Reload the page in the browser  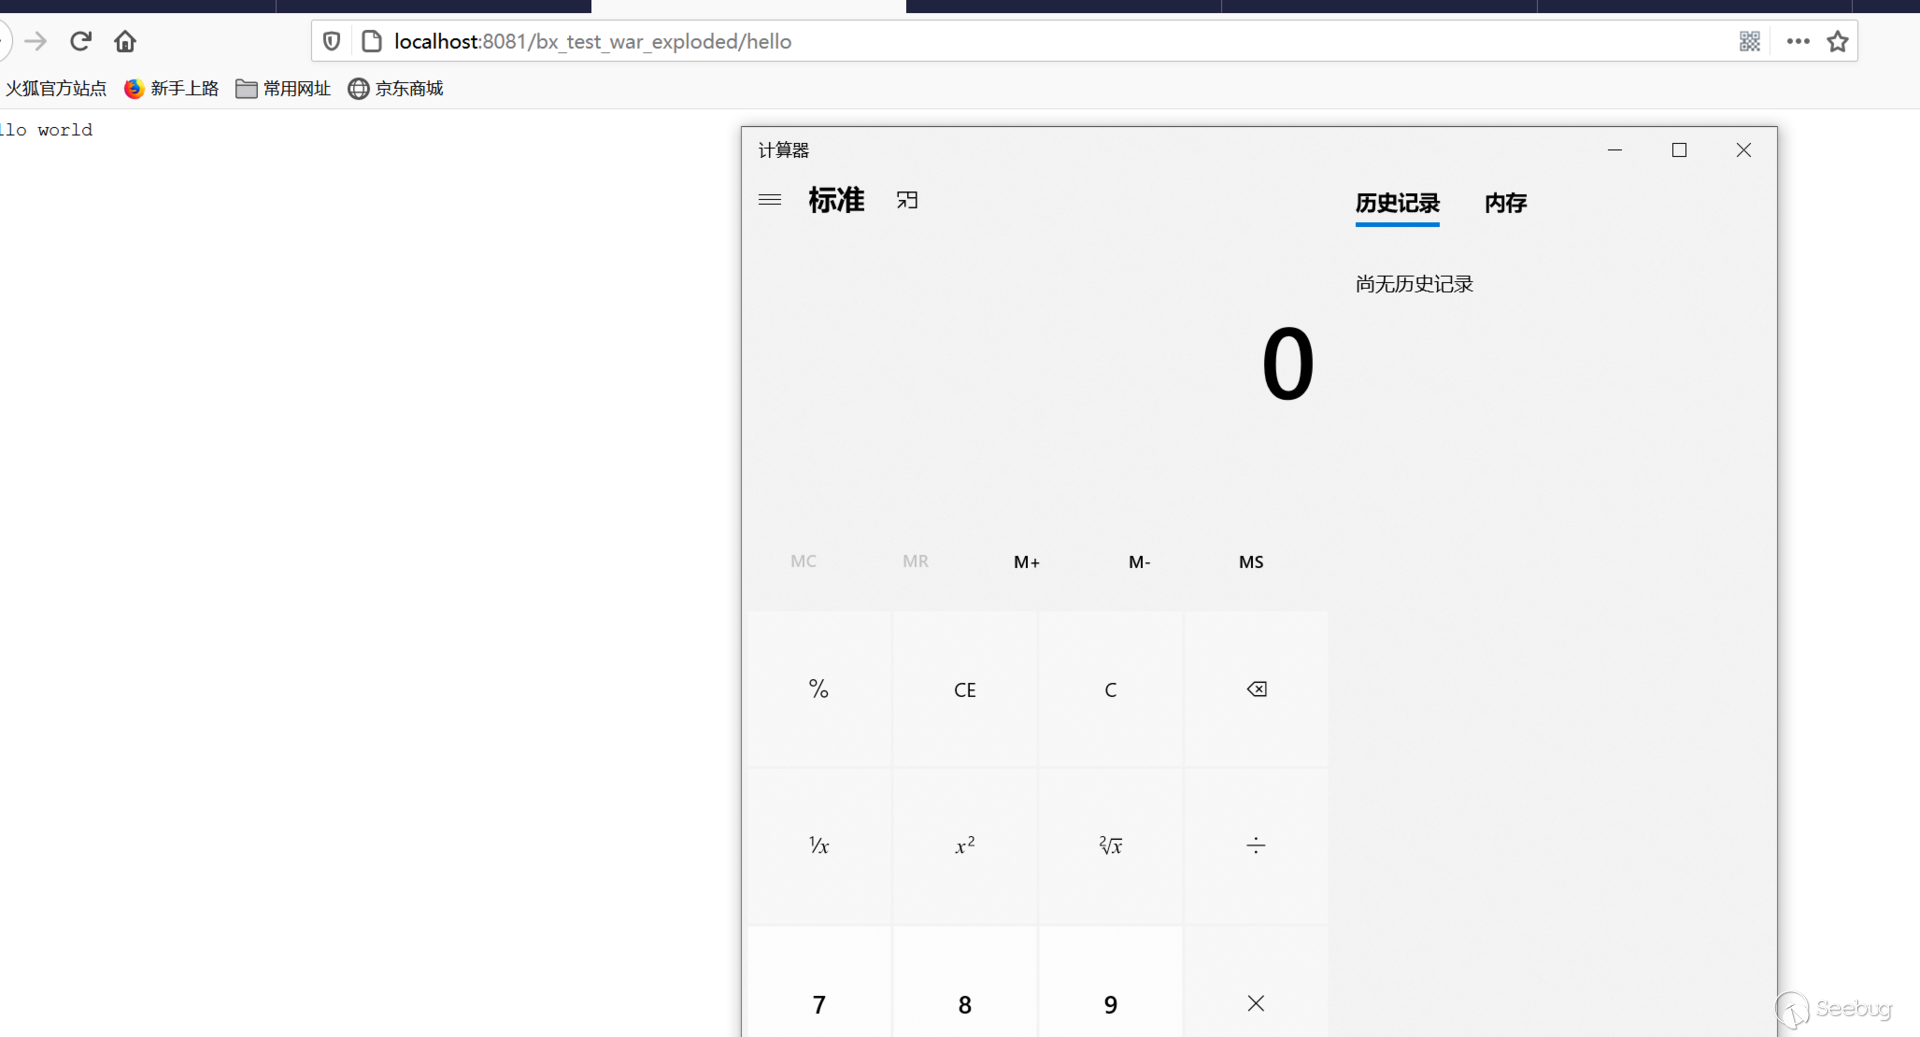(x=81, y=41)
